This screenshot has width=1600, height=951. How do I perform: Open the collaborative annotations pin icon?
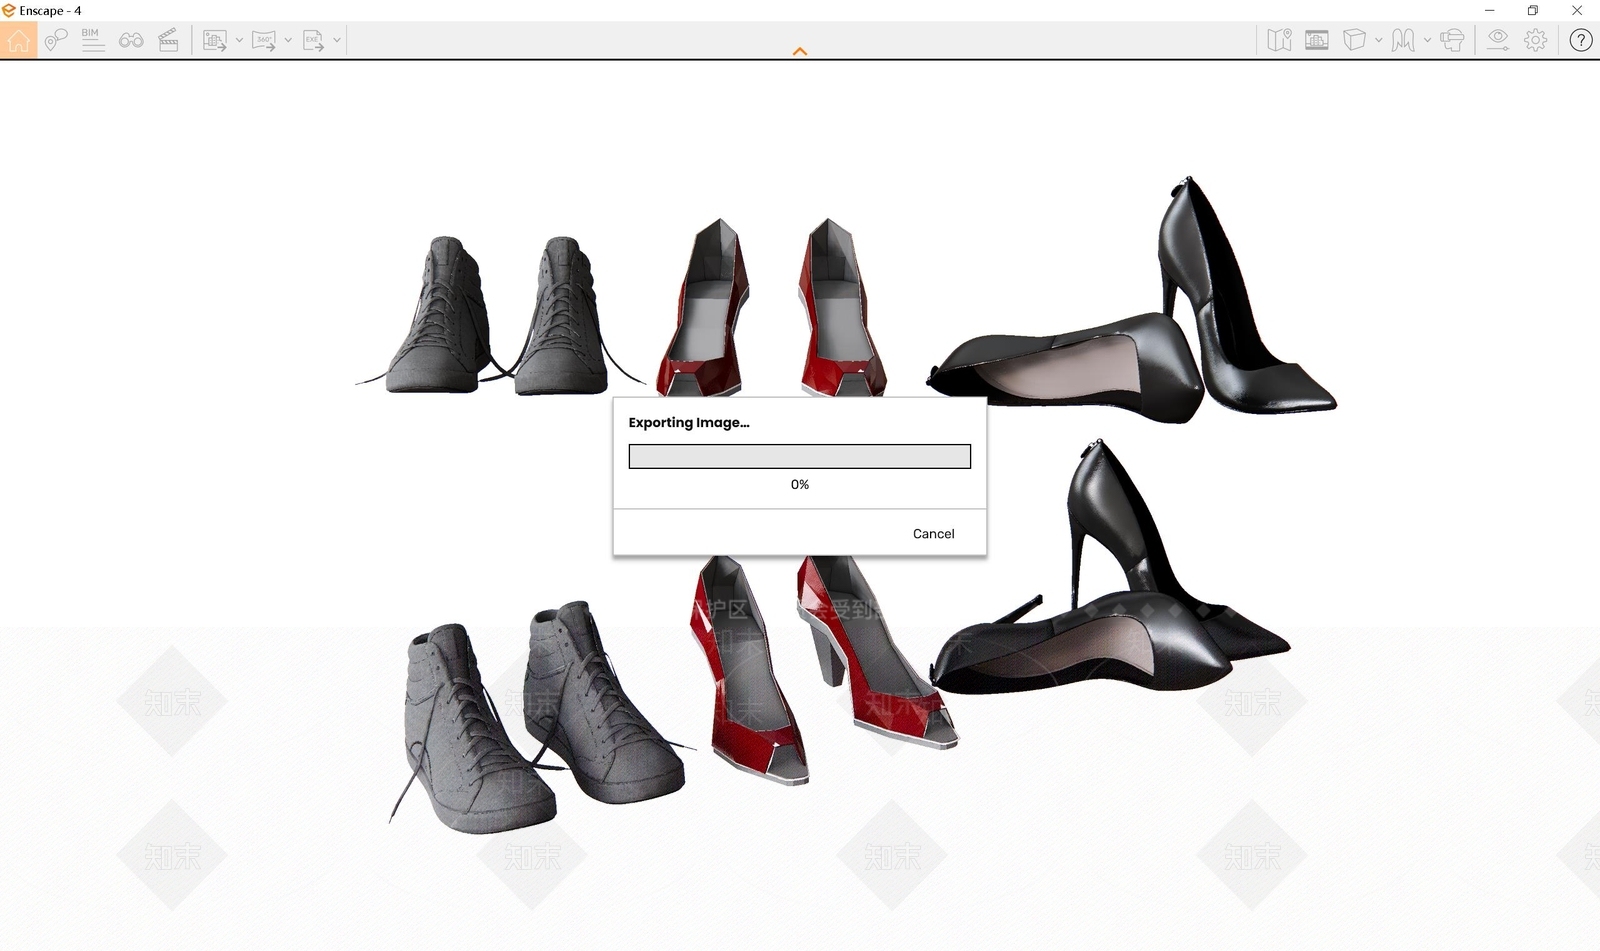point(56,40)
